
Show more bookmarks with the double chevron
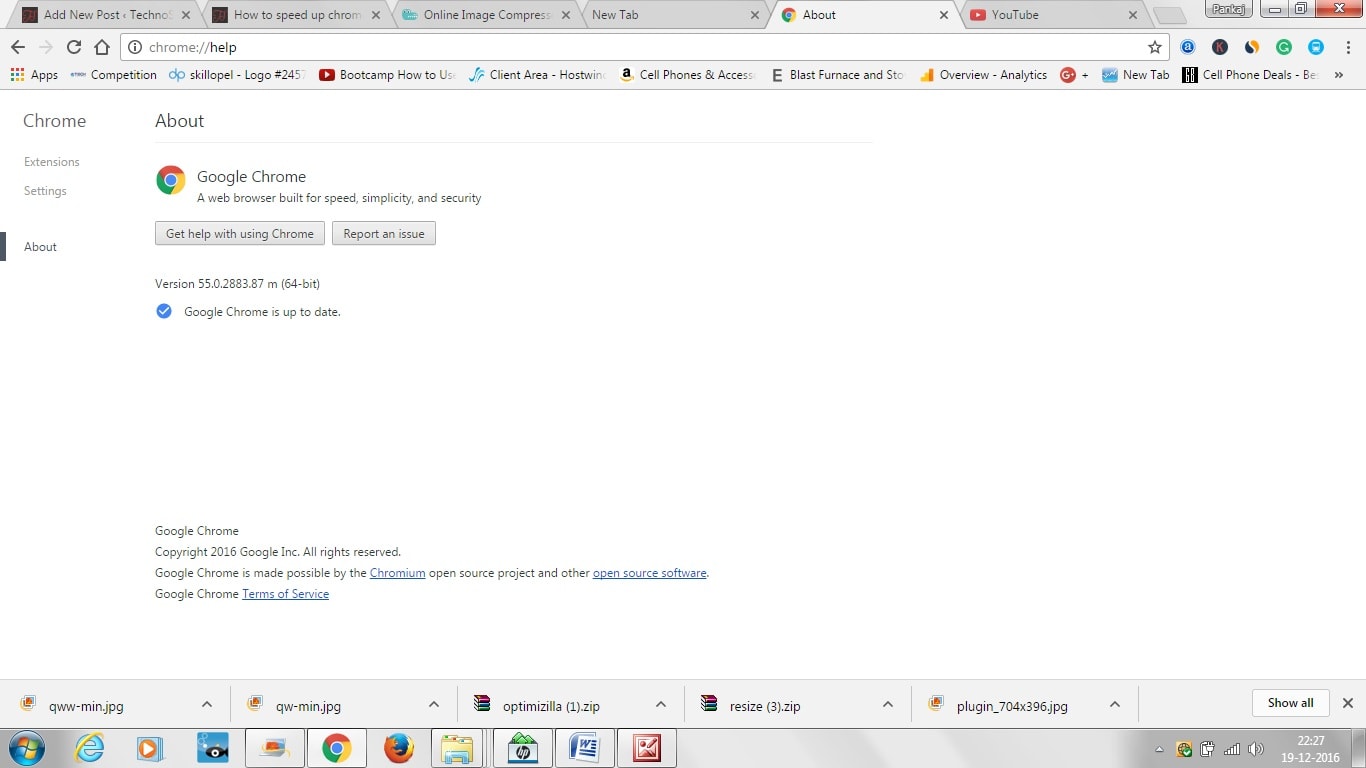1339,75
